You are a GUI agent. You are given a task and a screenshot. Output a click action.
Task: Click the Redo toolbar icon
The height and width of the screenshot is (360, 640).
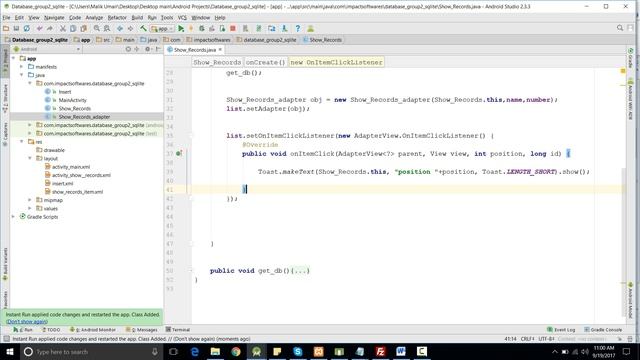[50, 29]
